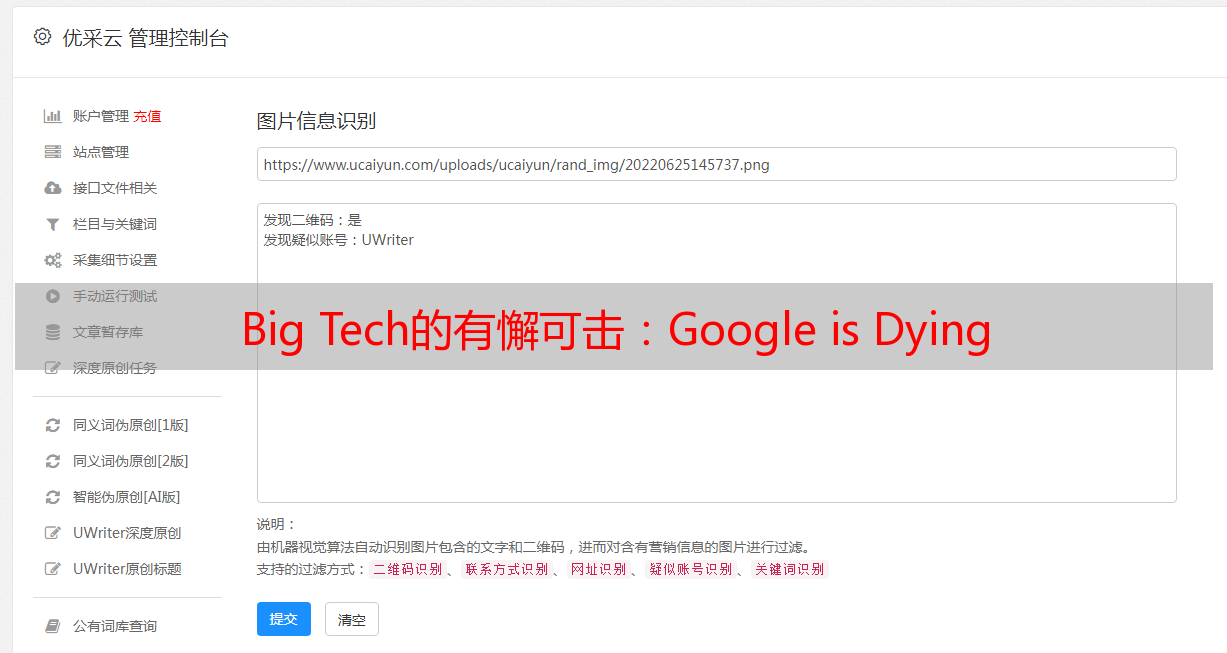Click the play icon next to 手动运行测试
Image resolution: width=1227 pixels, height=653 pixels.
click(53, 296)
